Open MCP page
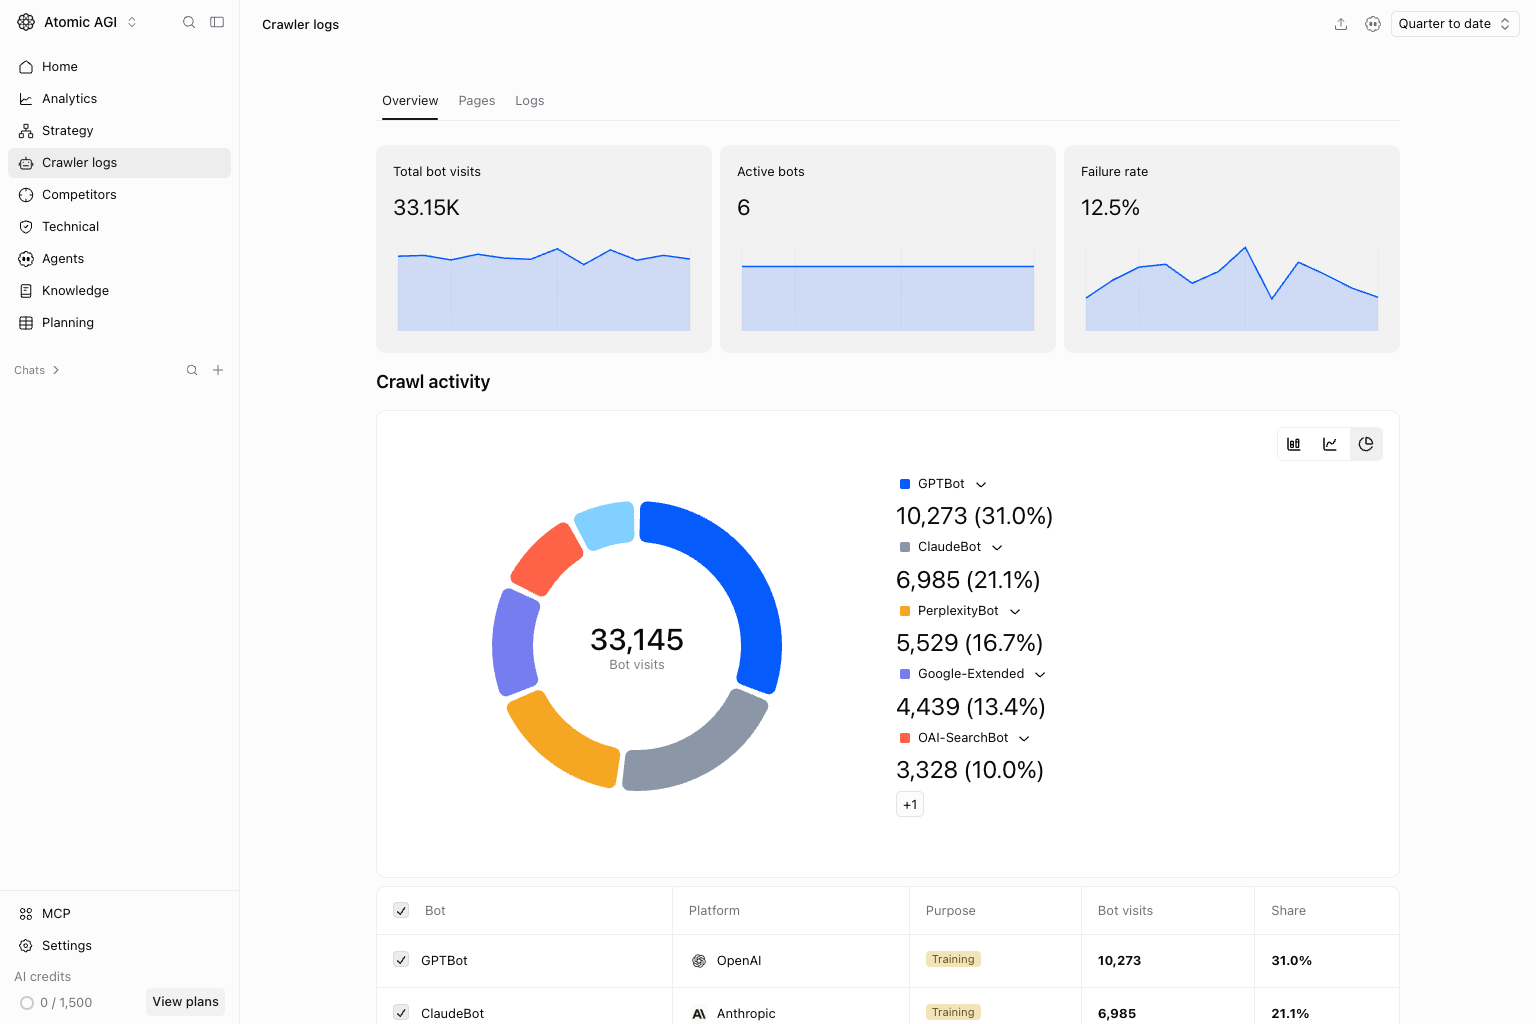The image size is (1536, 1024). click(119, 914)
